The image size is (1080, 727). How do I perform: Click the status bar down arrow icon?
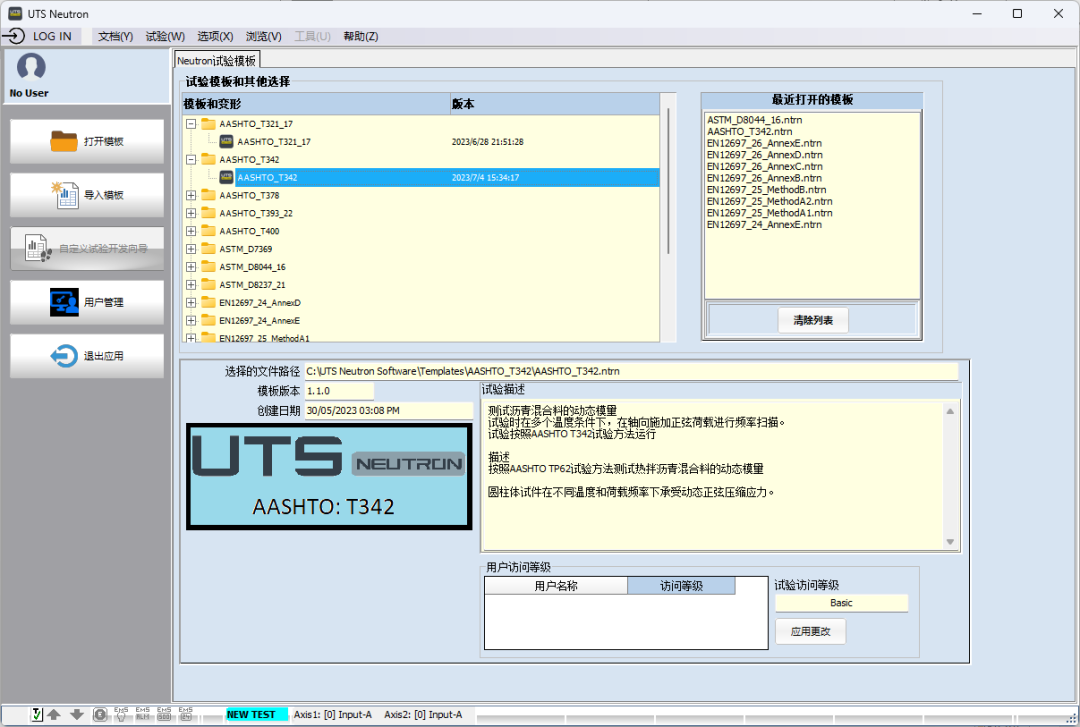tap(76, 715)
